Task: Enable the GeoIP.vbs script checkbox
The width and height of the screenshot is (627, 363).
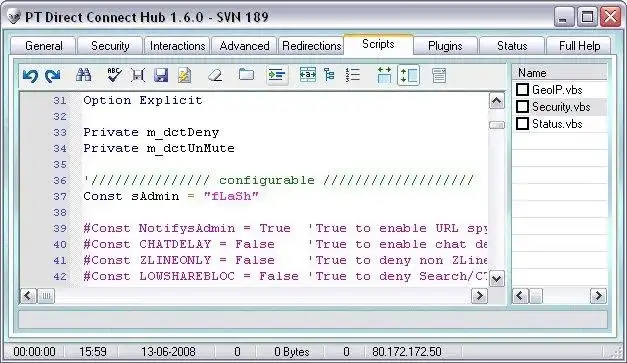Action: [522, 90]
